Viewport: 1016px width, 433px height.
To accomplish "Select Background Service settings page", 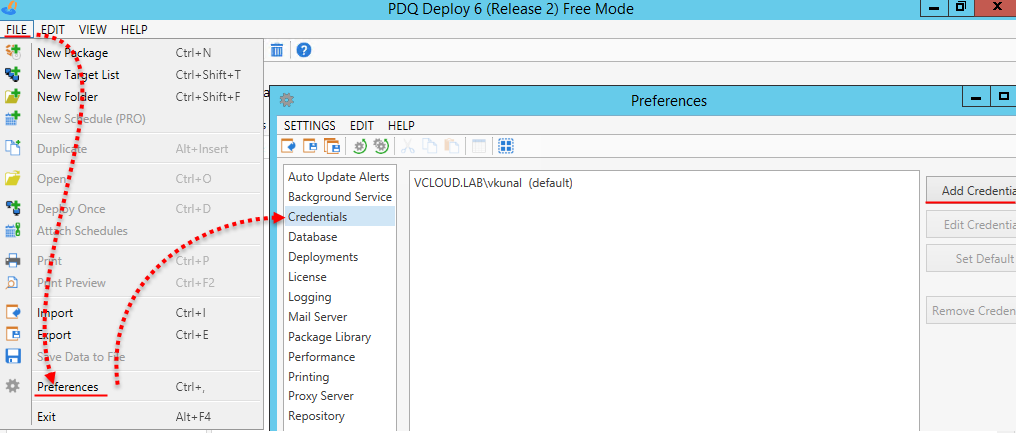I will (340, 197).
